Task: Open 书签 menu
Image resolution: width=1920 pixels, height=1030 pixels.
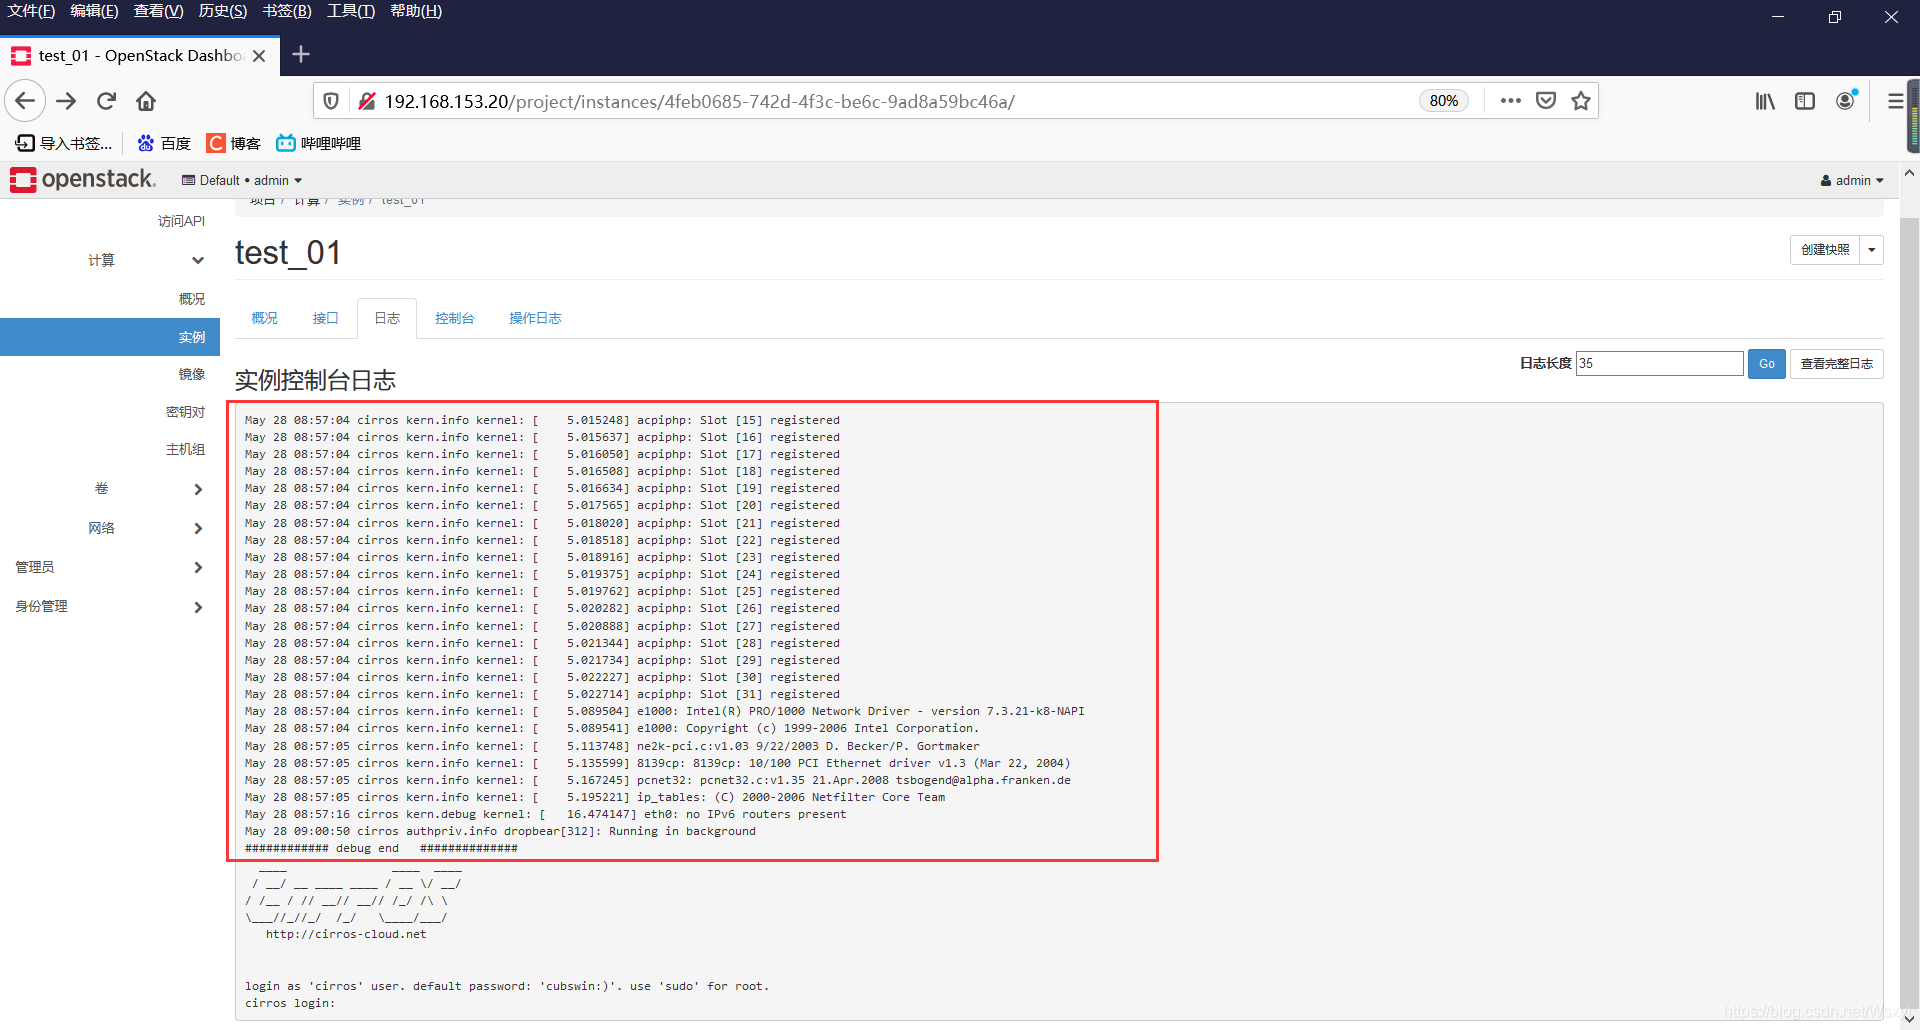Action: [287, 11]
